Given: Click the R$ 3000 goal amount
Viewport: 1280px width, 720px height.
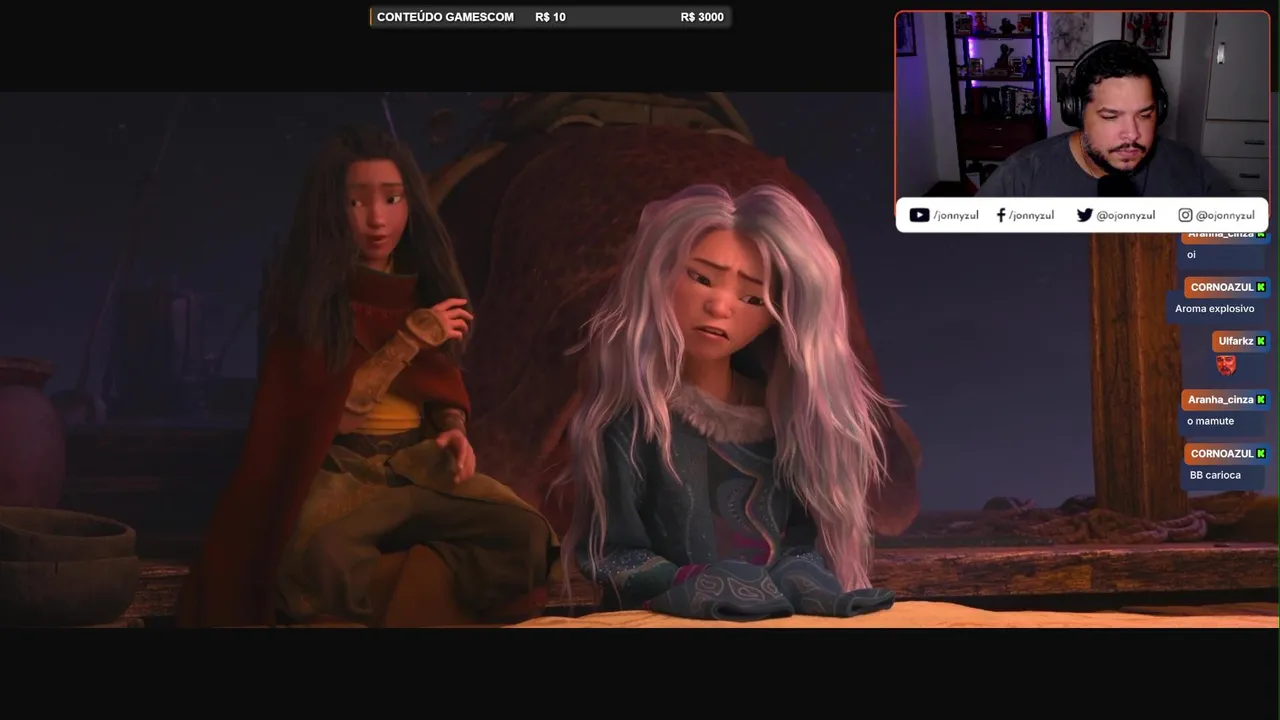Looking at the screenshot, I should pyautogui.click(x=702, y=17).
